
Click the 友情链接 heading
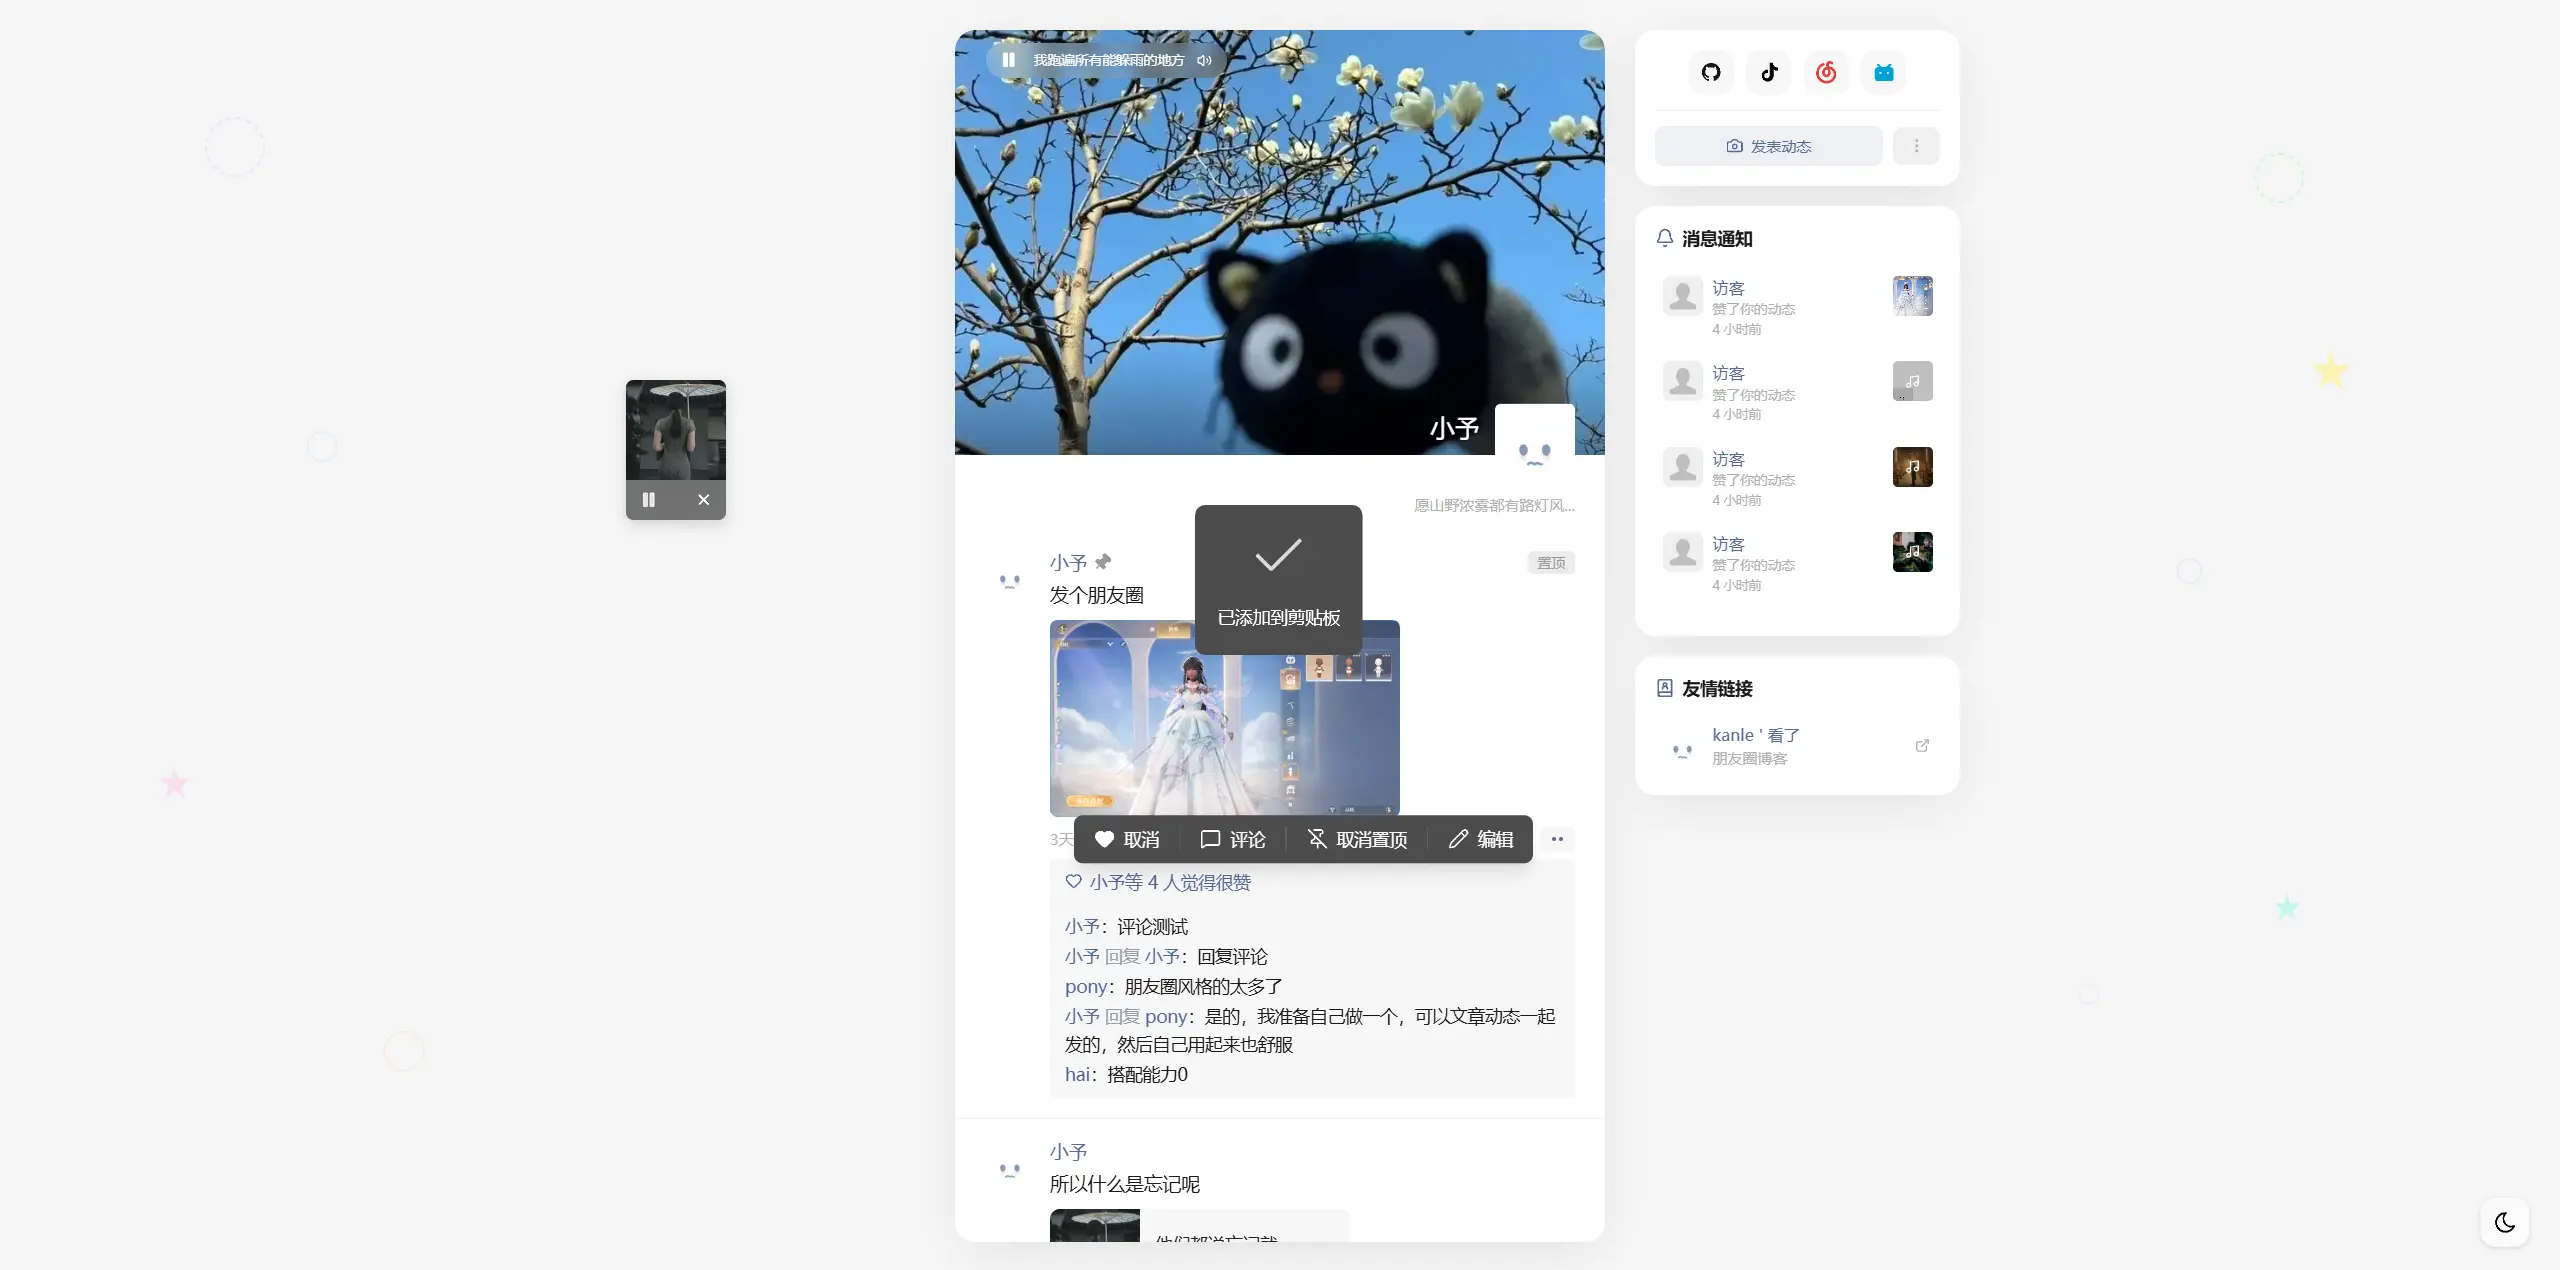click(x=1717, y=689)
